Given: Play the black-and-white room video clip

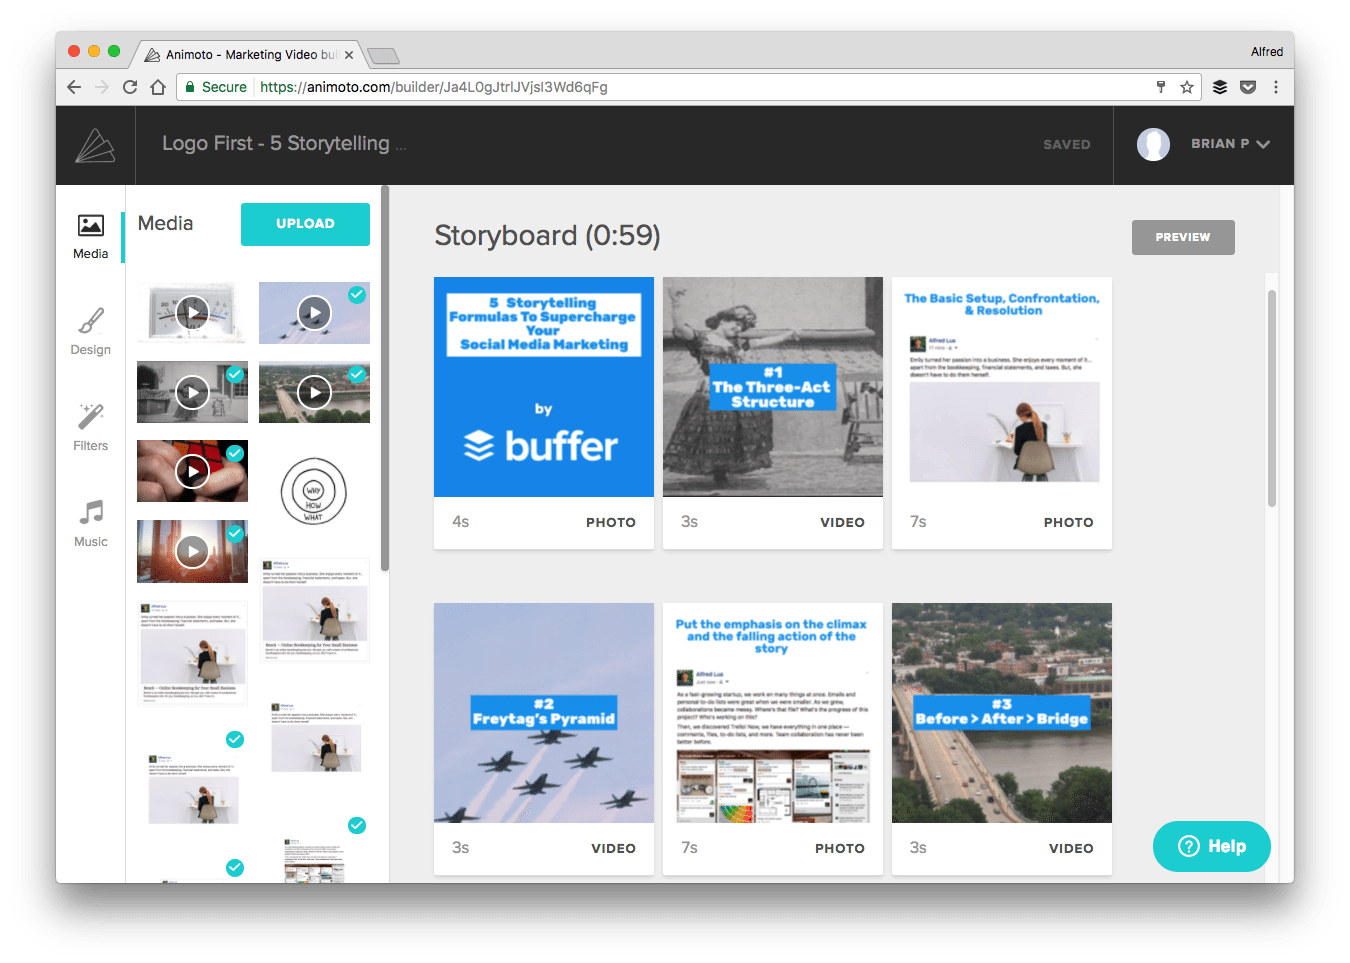Looking at the screenshot, I should coord(192,392).
